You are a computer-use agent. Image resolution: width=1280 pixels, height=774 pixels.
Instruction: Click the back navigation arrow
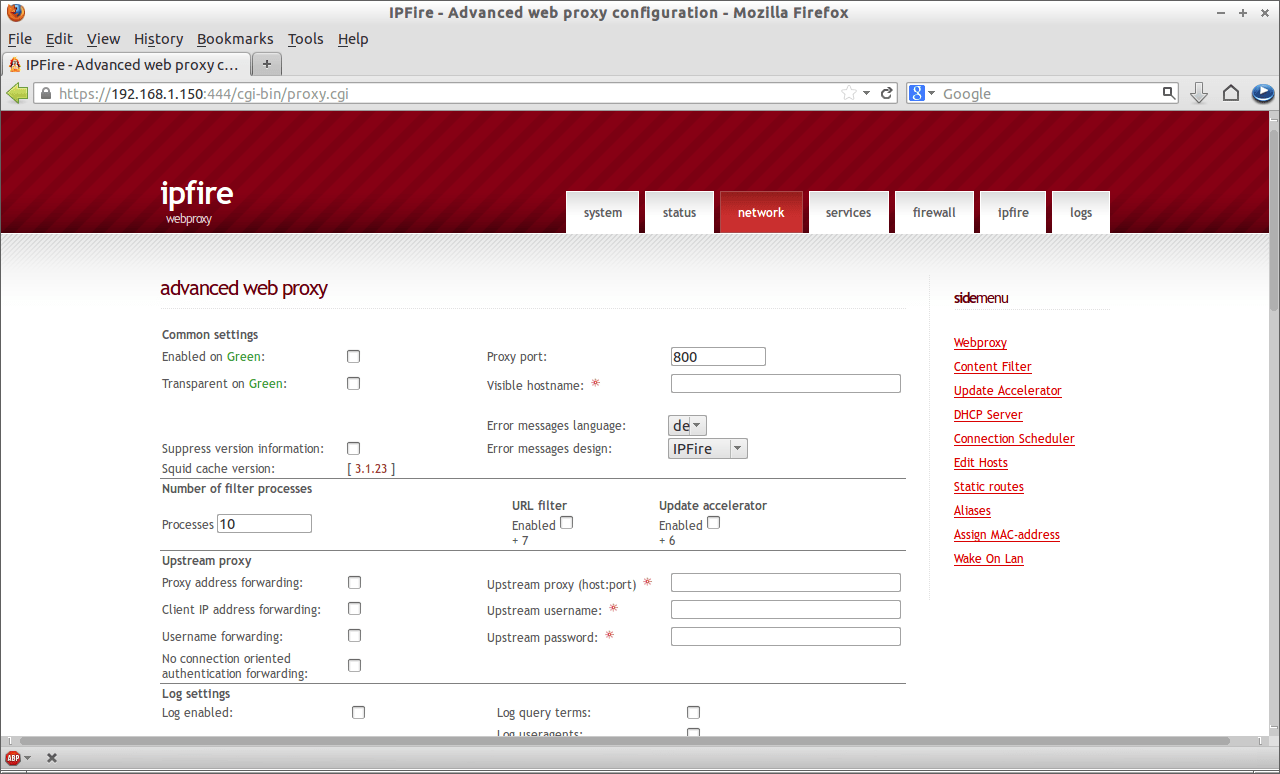point(18,92)
